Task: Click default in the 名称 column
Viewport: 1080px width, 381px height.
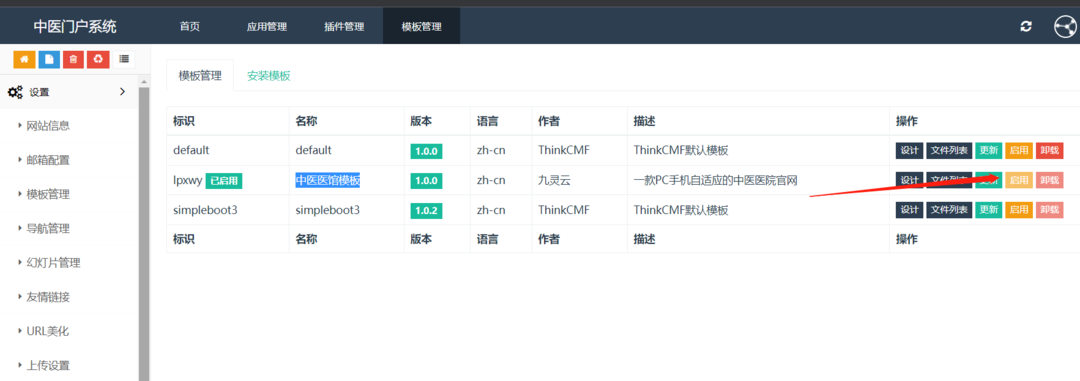Action: coord(313,150)
